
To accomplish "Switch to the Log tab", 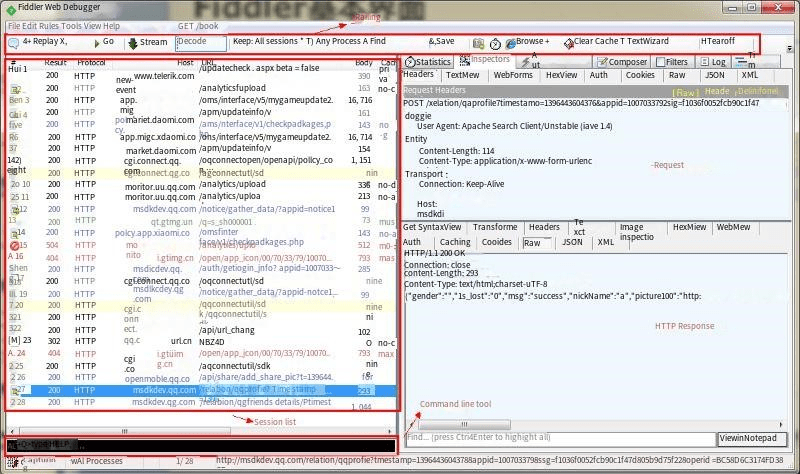I will pyautogui.click(x=713, y=62).
